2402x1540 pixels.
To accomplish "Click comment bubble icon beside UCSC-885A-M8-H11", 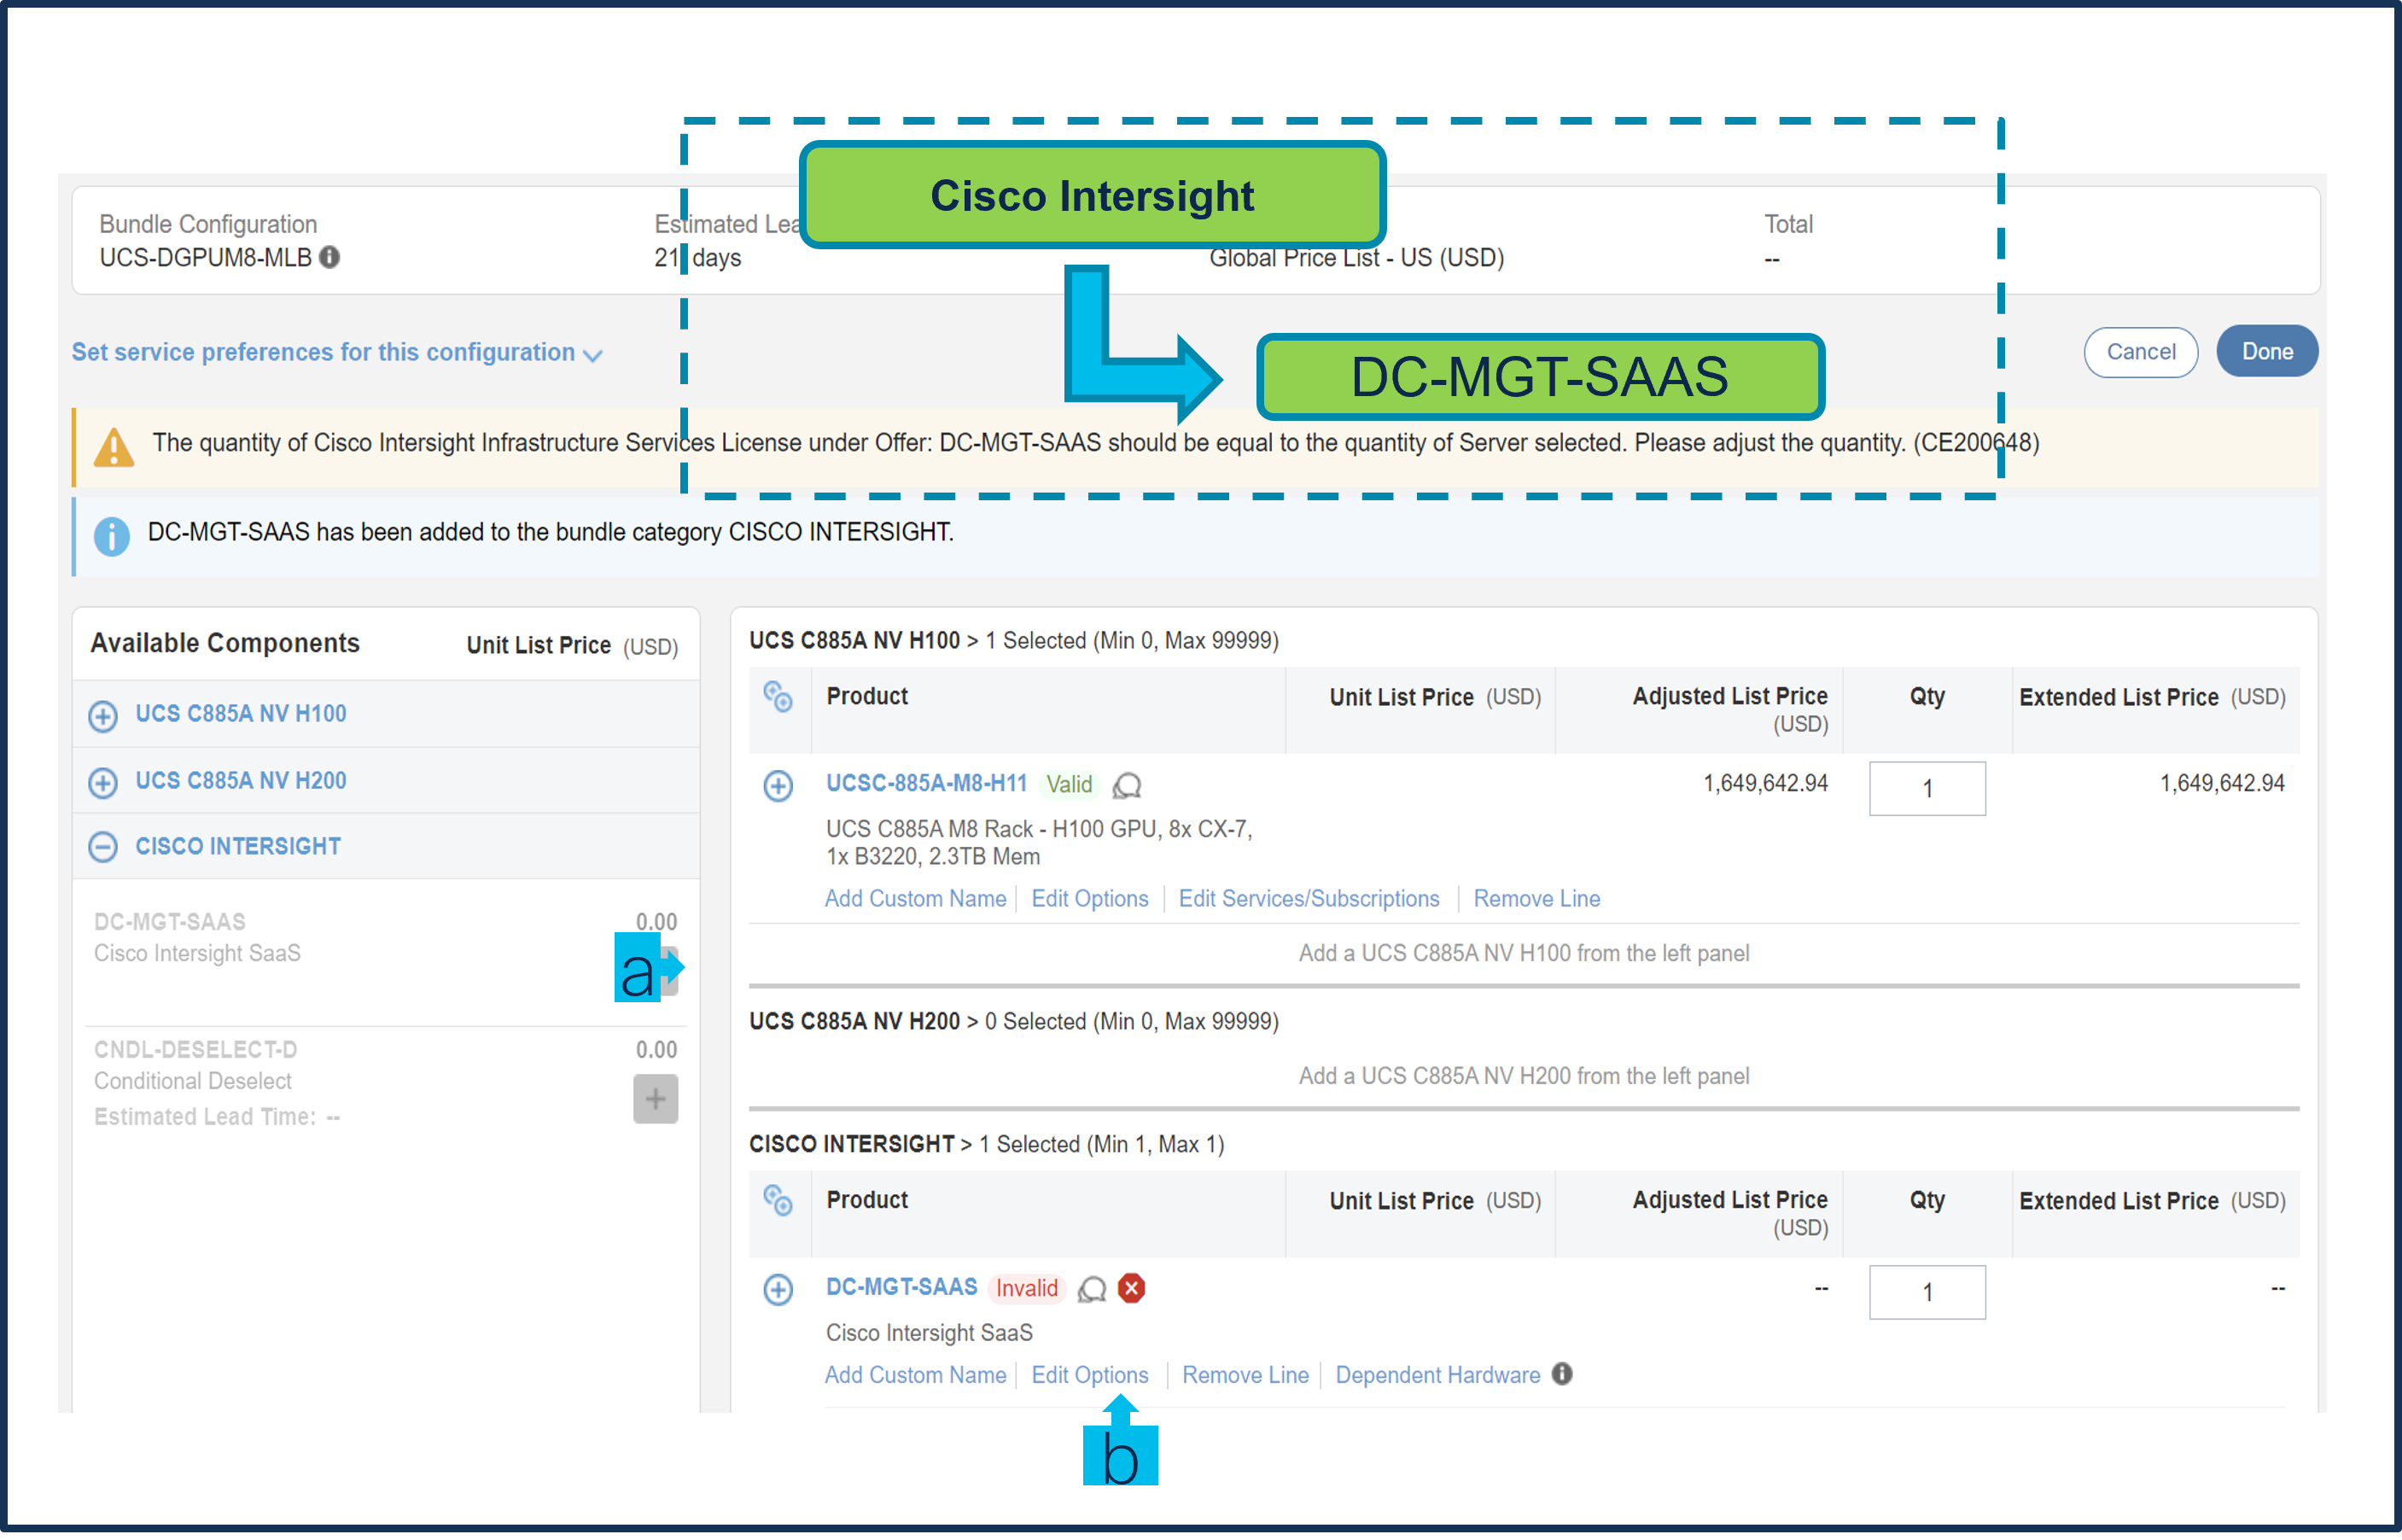I will [1127, 785].
